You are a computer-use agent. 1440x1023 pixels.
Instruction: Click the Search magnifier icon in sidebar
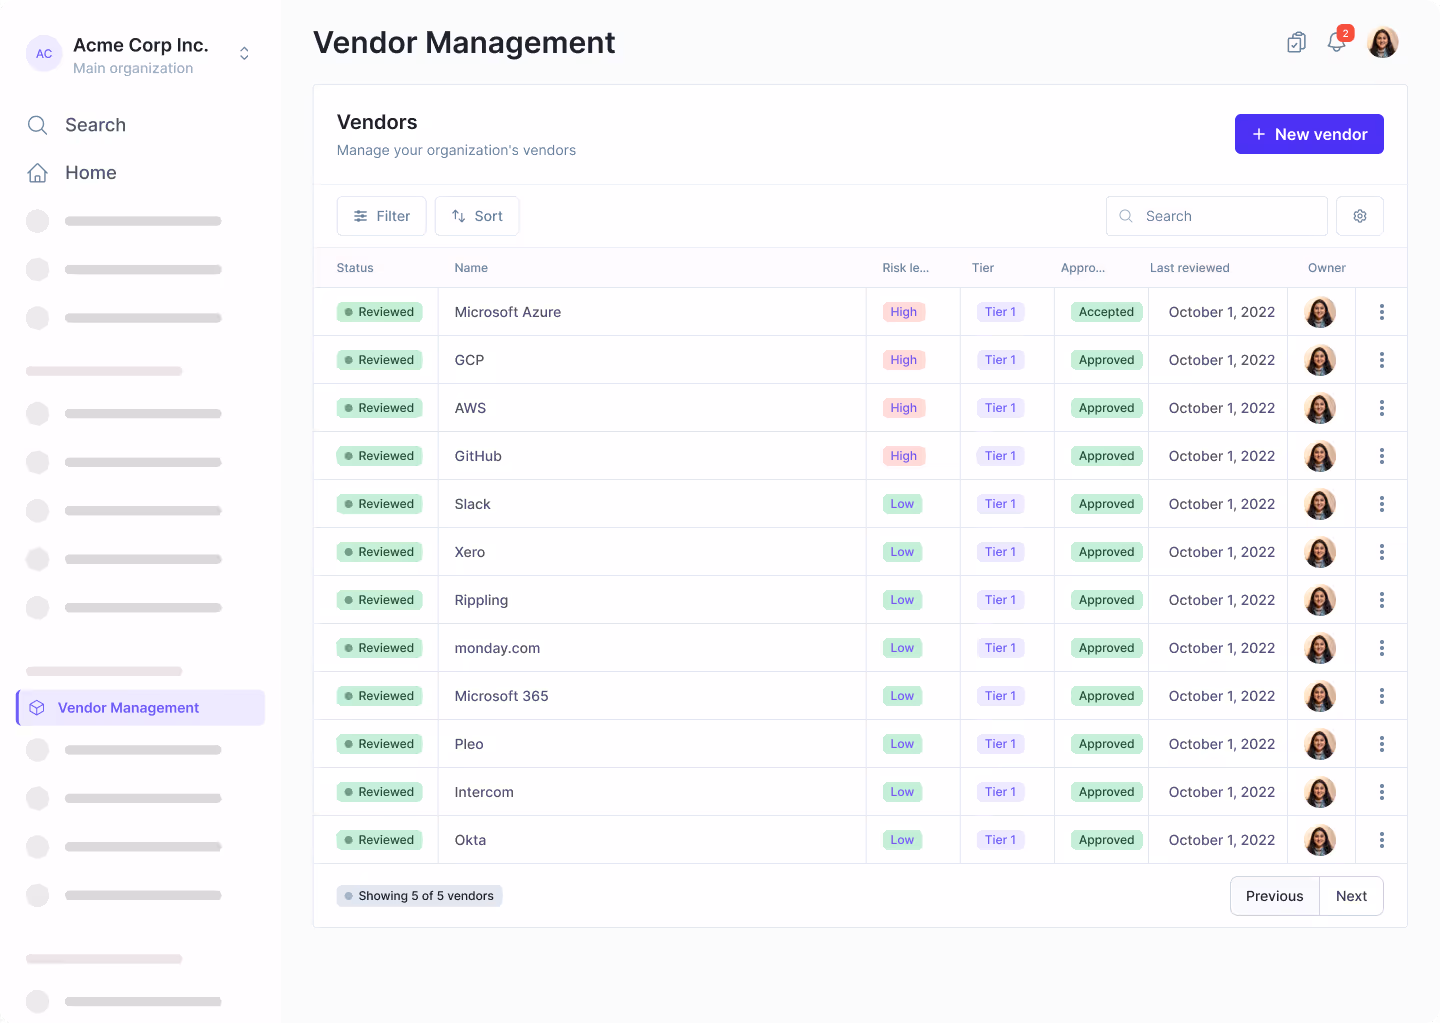[x=38, y=125]
